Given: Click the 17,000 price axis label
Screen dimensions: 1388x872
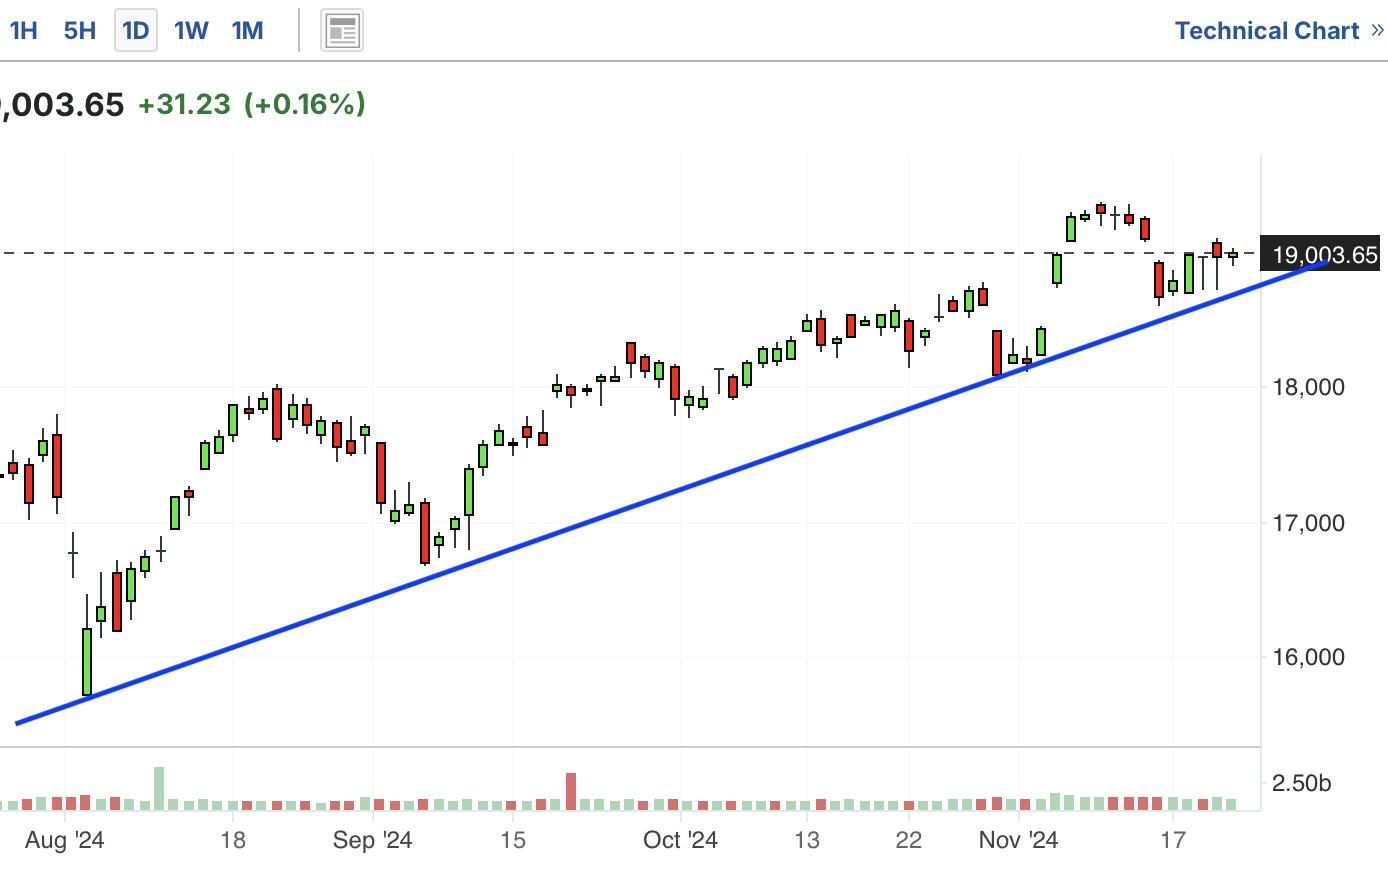Looking at the screenshot, I should (1308, 523).
